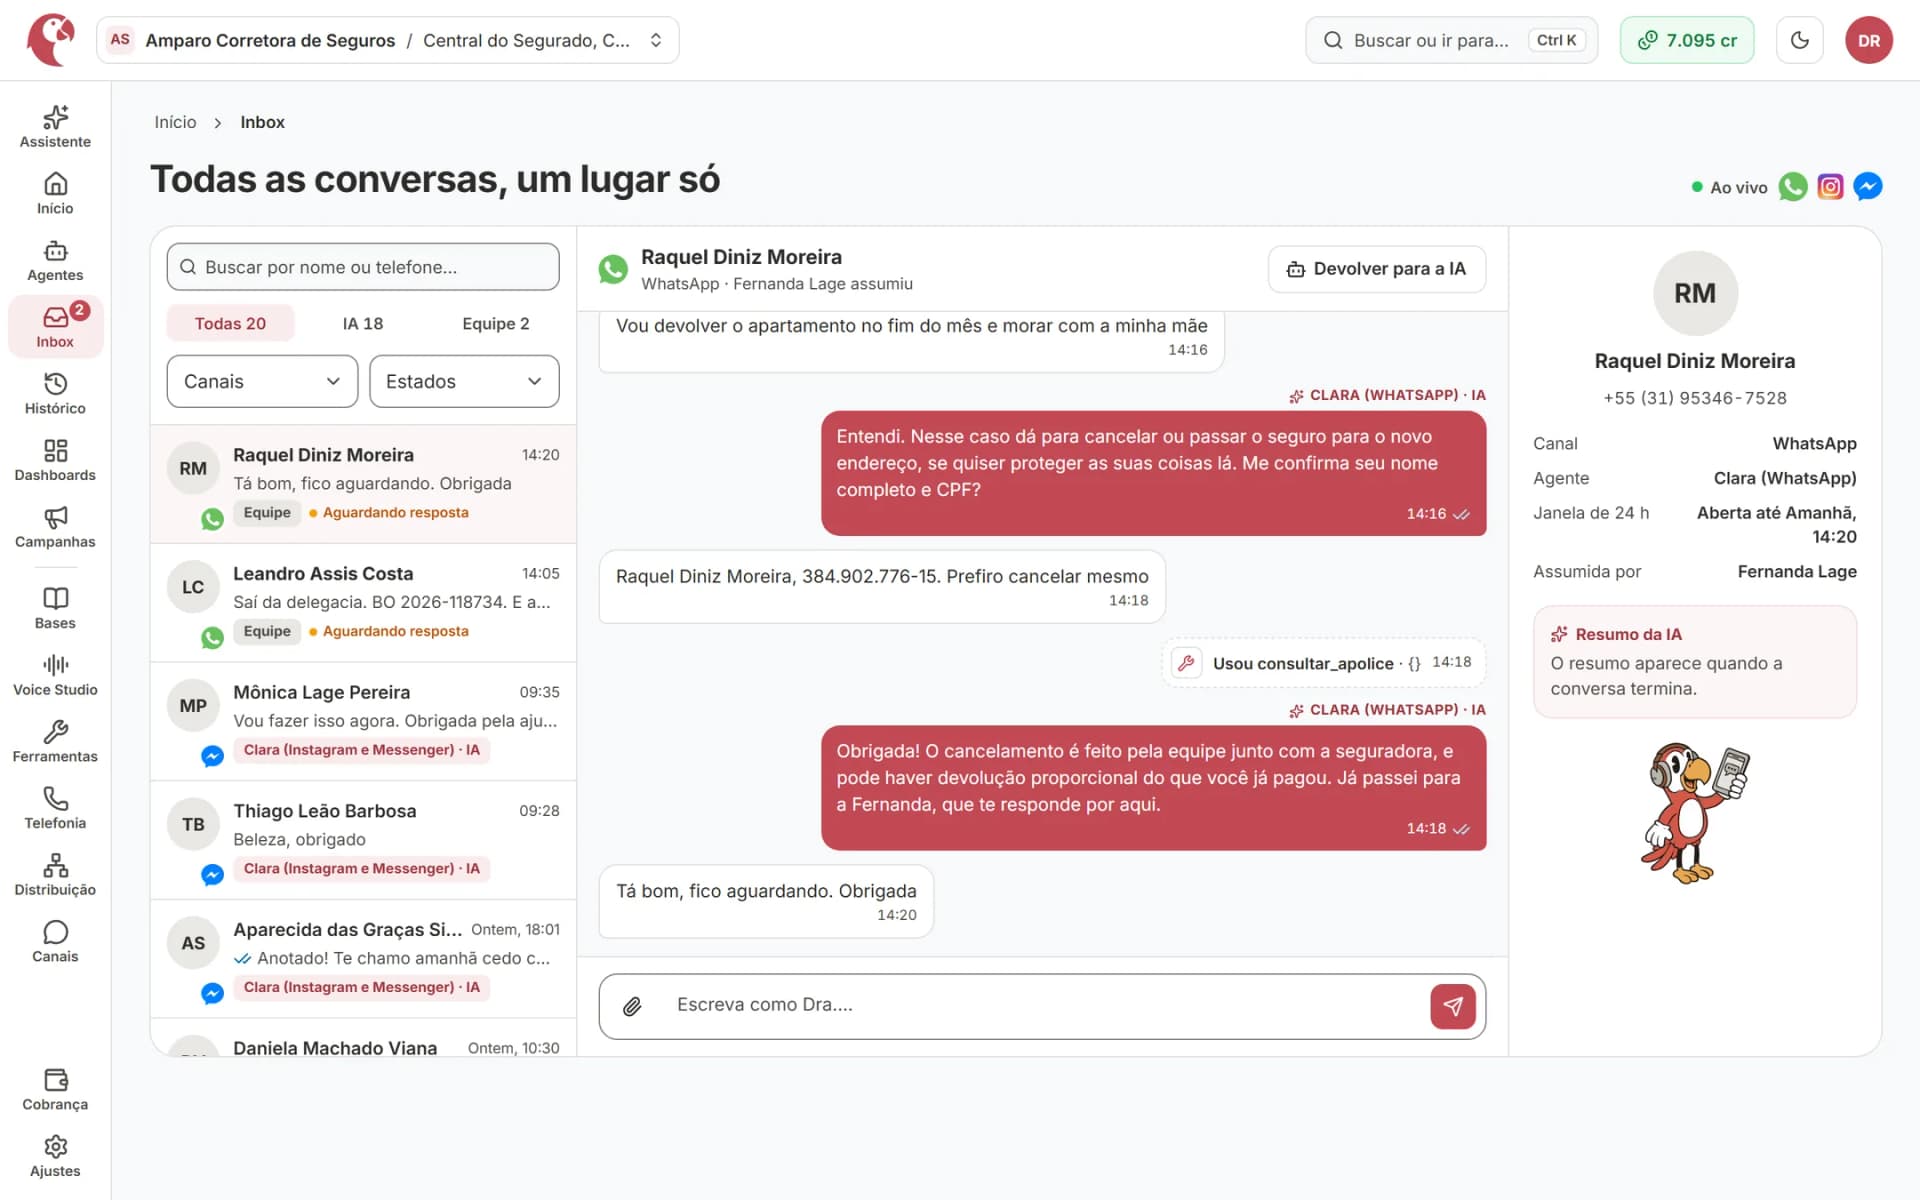Viewport: 1920px width, 1200px height.
Task: Open Leandro Assis Costa conversation
Action: coord(363,603)
